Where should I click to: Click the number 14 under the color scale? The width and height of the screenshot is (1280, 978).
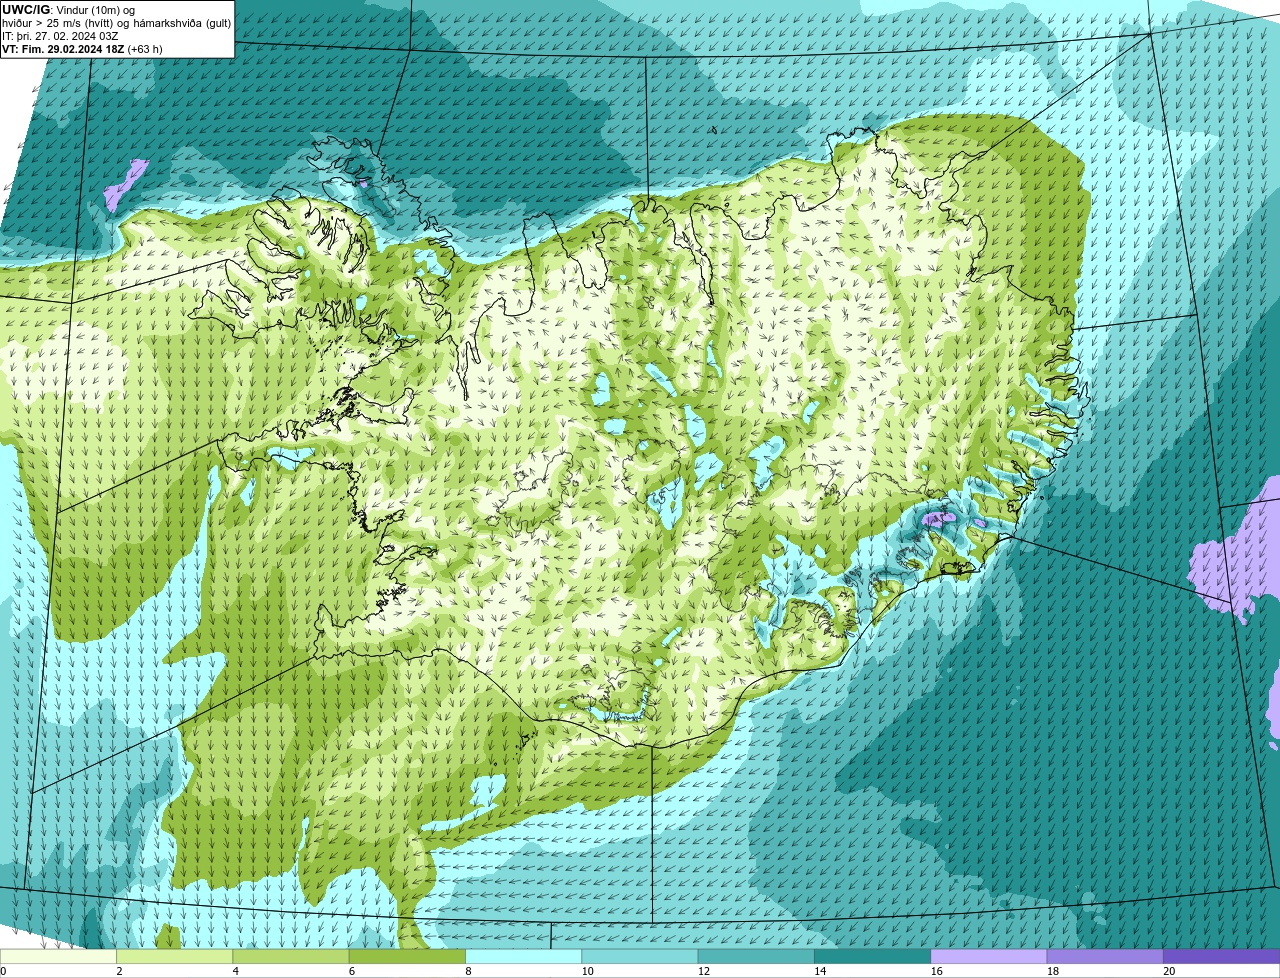pos(820,971)
